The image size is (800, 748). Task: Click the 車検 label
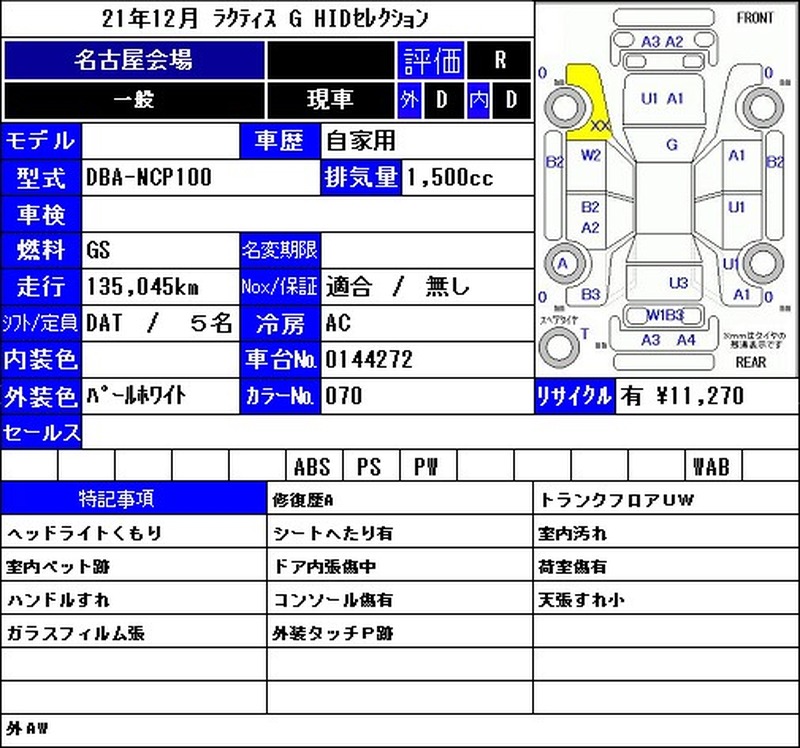point(41,214)
